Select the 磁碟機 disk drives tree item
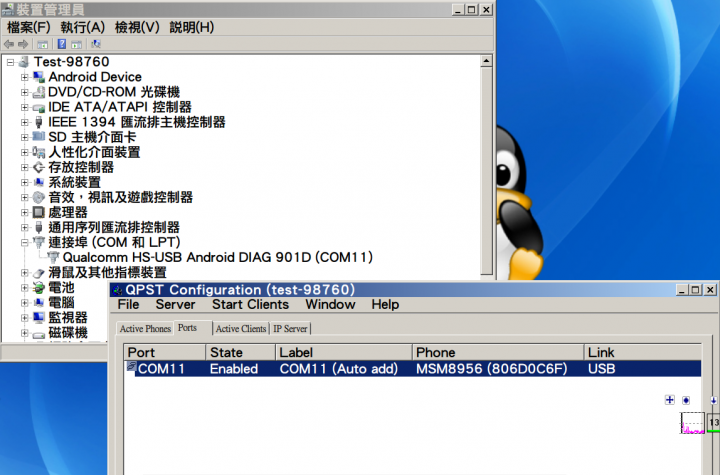 pyautogui.click(x=68, y=333)
